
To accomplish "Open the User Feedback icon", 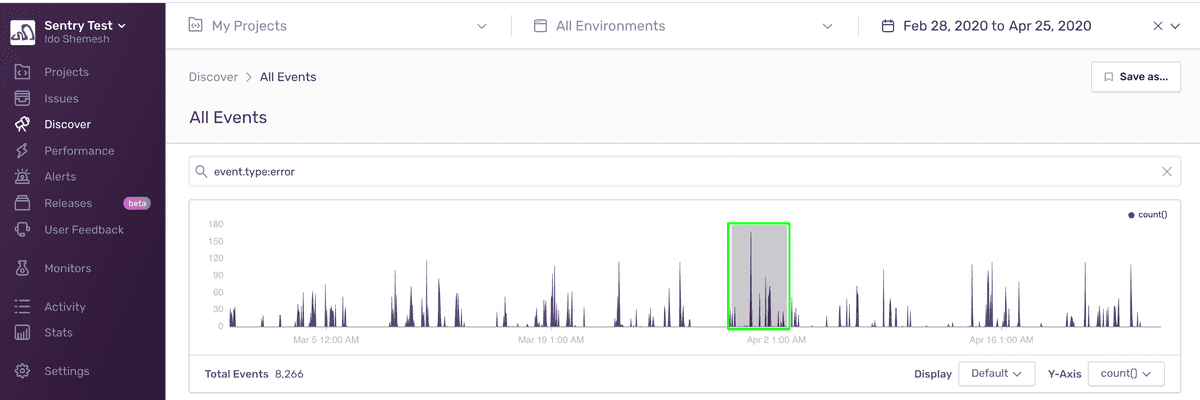I will pyautogui.click(x=22, y=229).
